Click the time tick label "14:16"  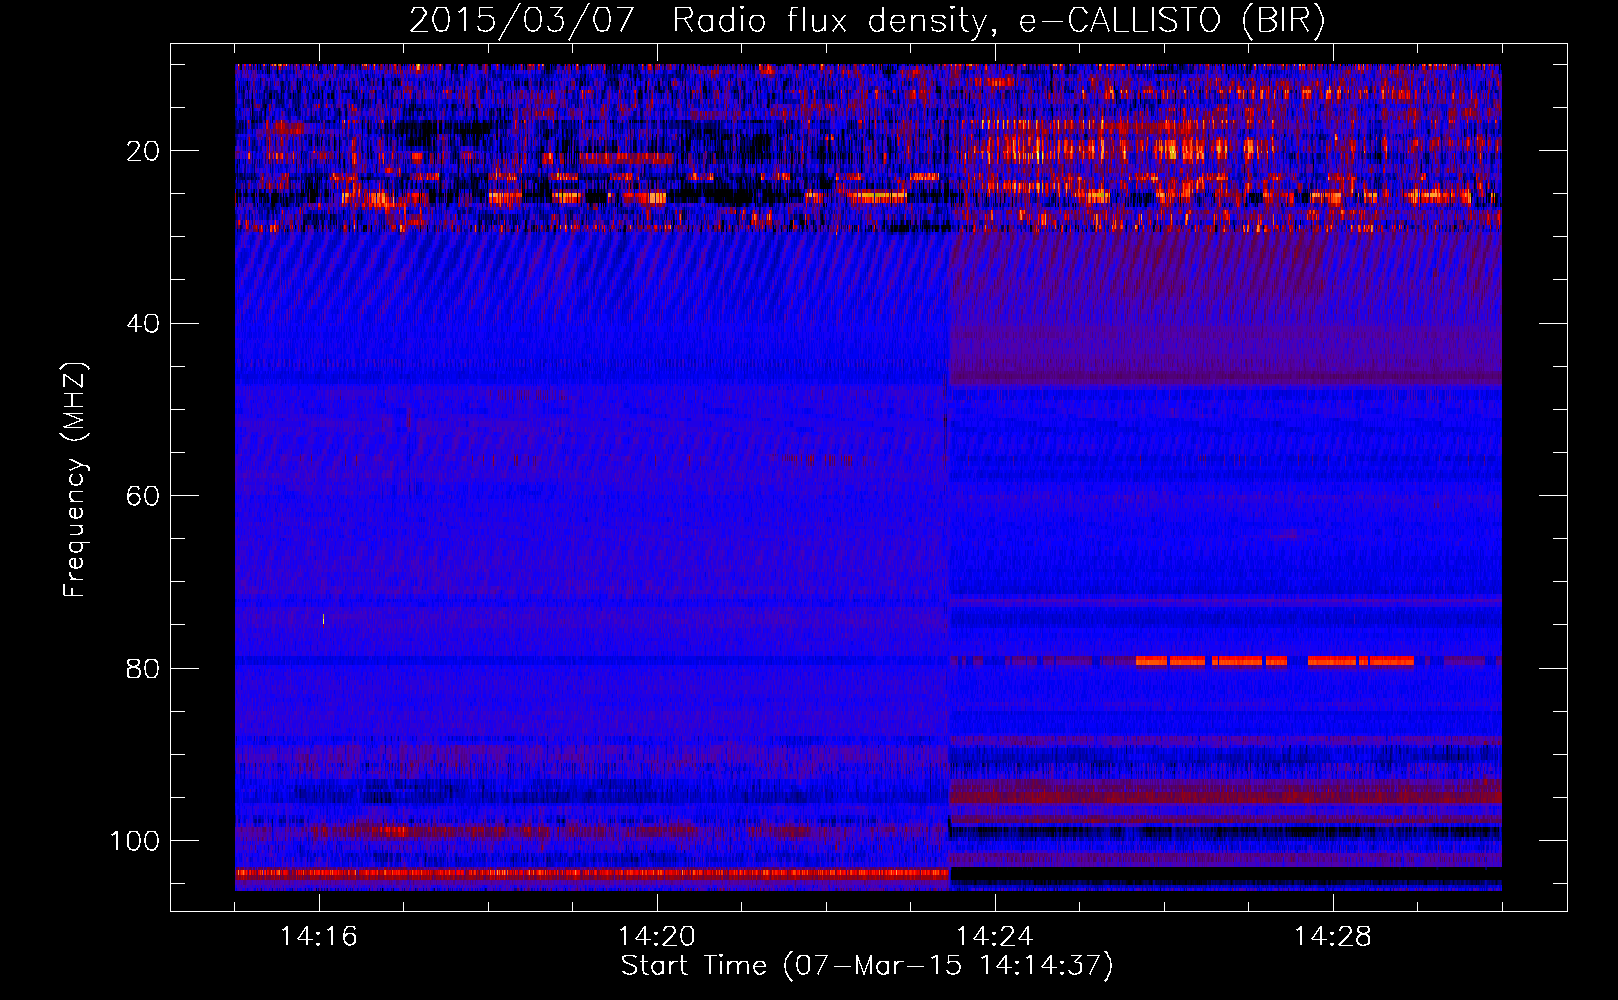tap(319, 936)
